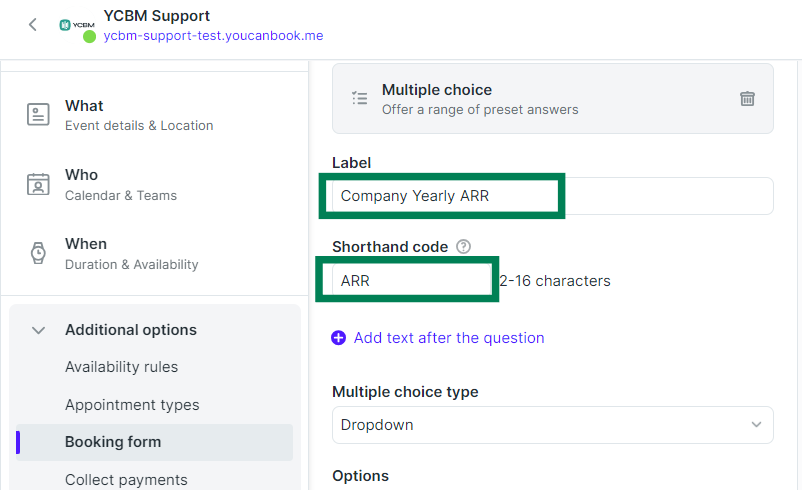Open the Collect payments menu item
This screenshot has width=802, height=490.
(x=126, y=480)
